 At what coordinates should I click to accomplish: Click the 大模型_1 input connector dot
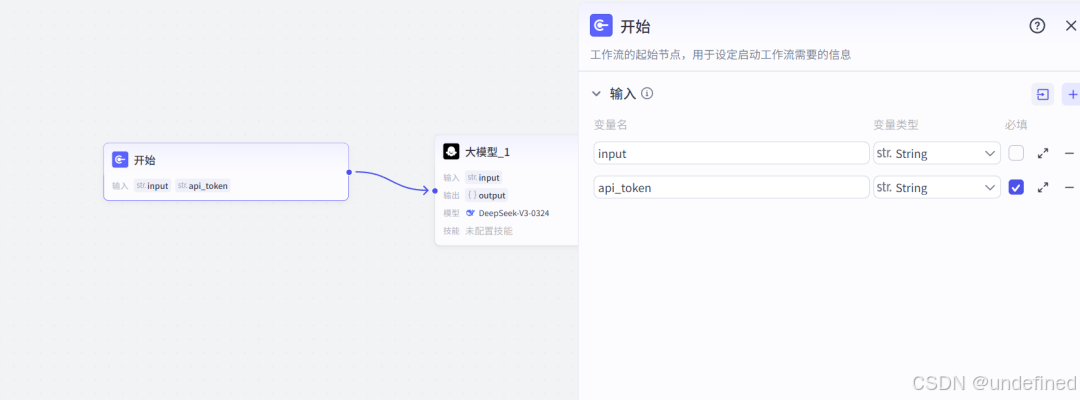pyautogui.click(x=435, y=191)
